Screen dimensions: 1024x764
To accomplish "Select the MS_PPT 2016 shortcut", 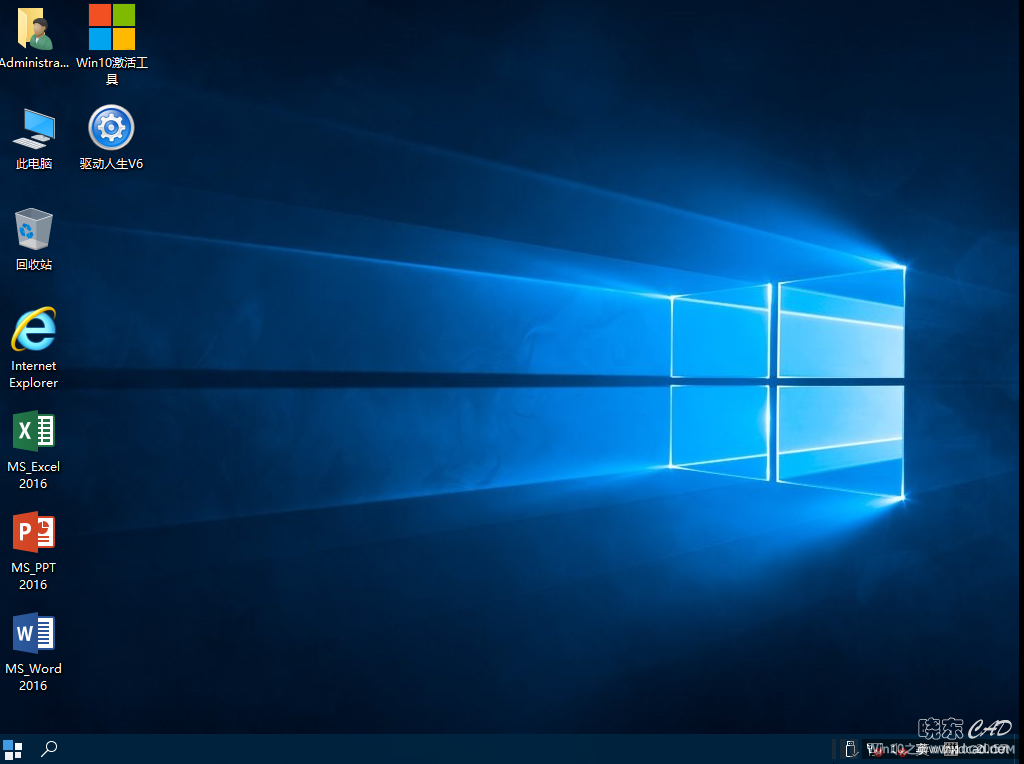I will coord(34,550).
